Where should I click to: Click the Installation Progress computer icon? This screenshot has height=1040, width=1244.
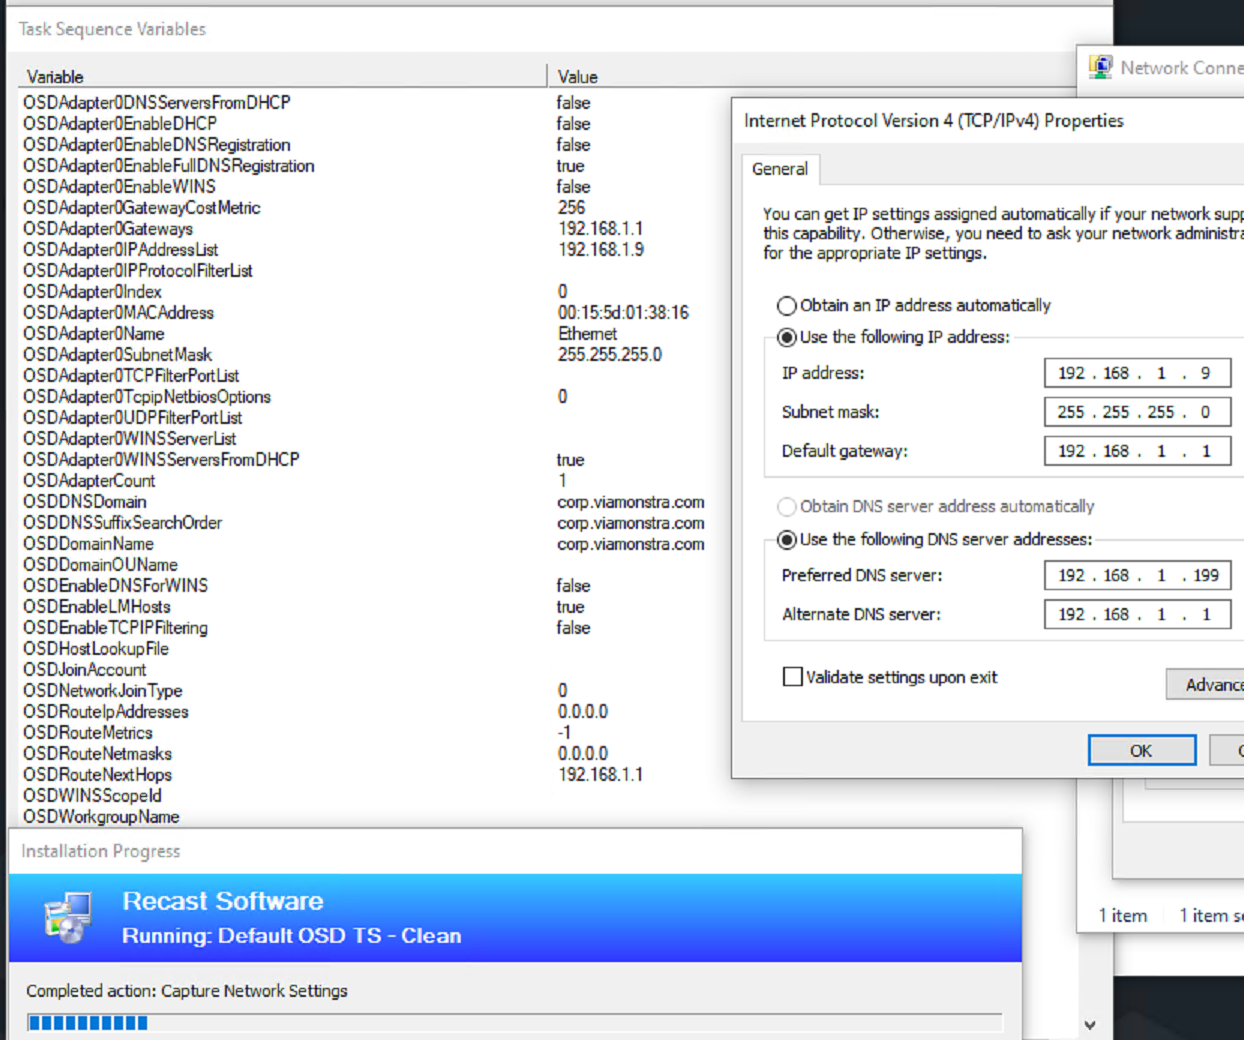tap(68, 918)
